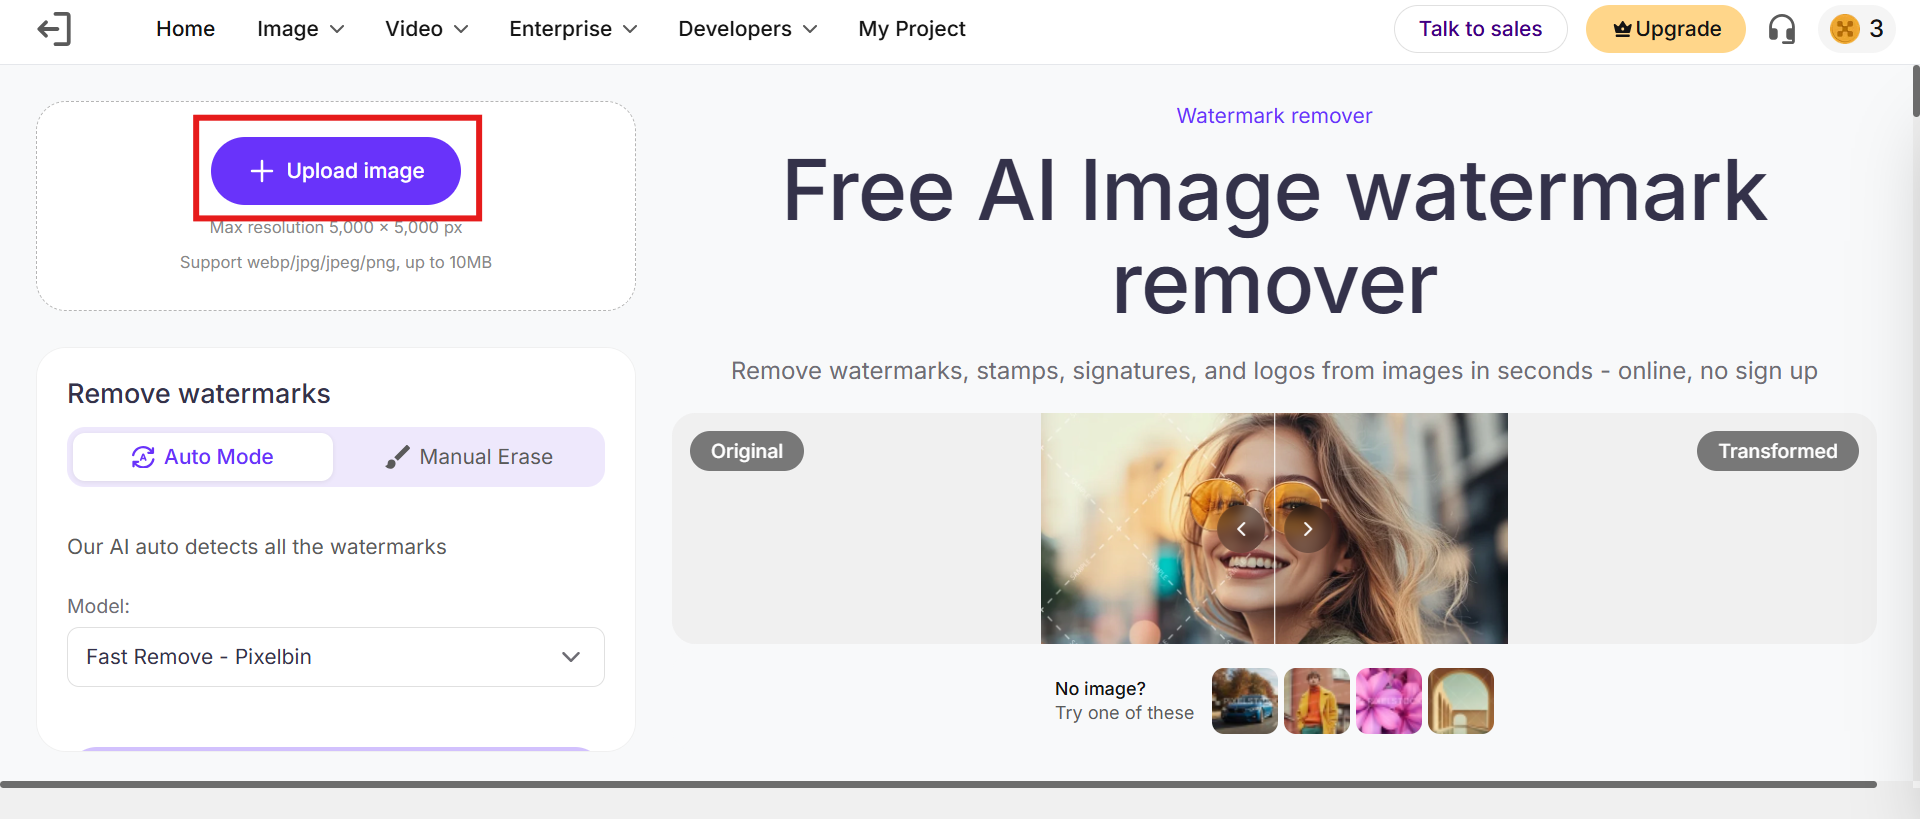Click the Original label on the preview

click(747, 451)
